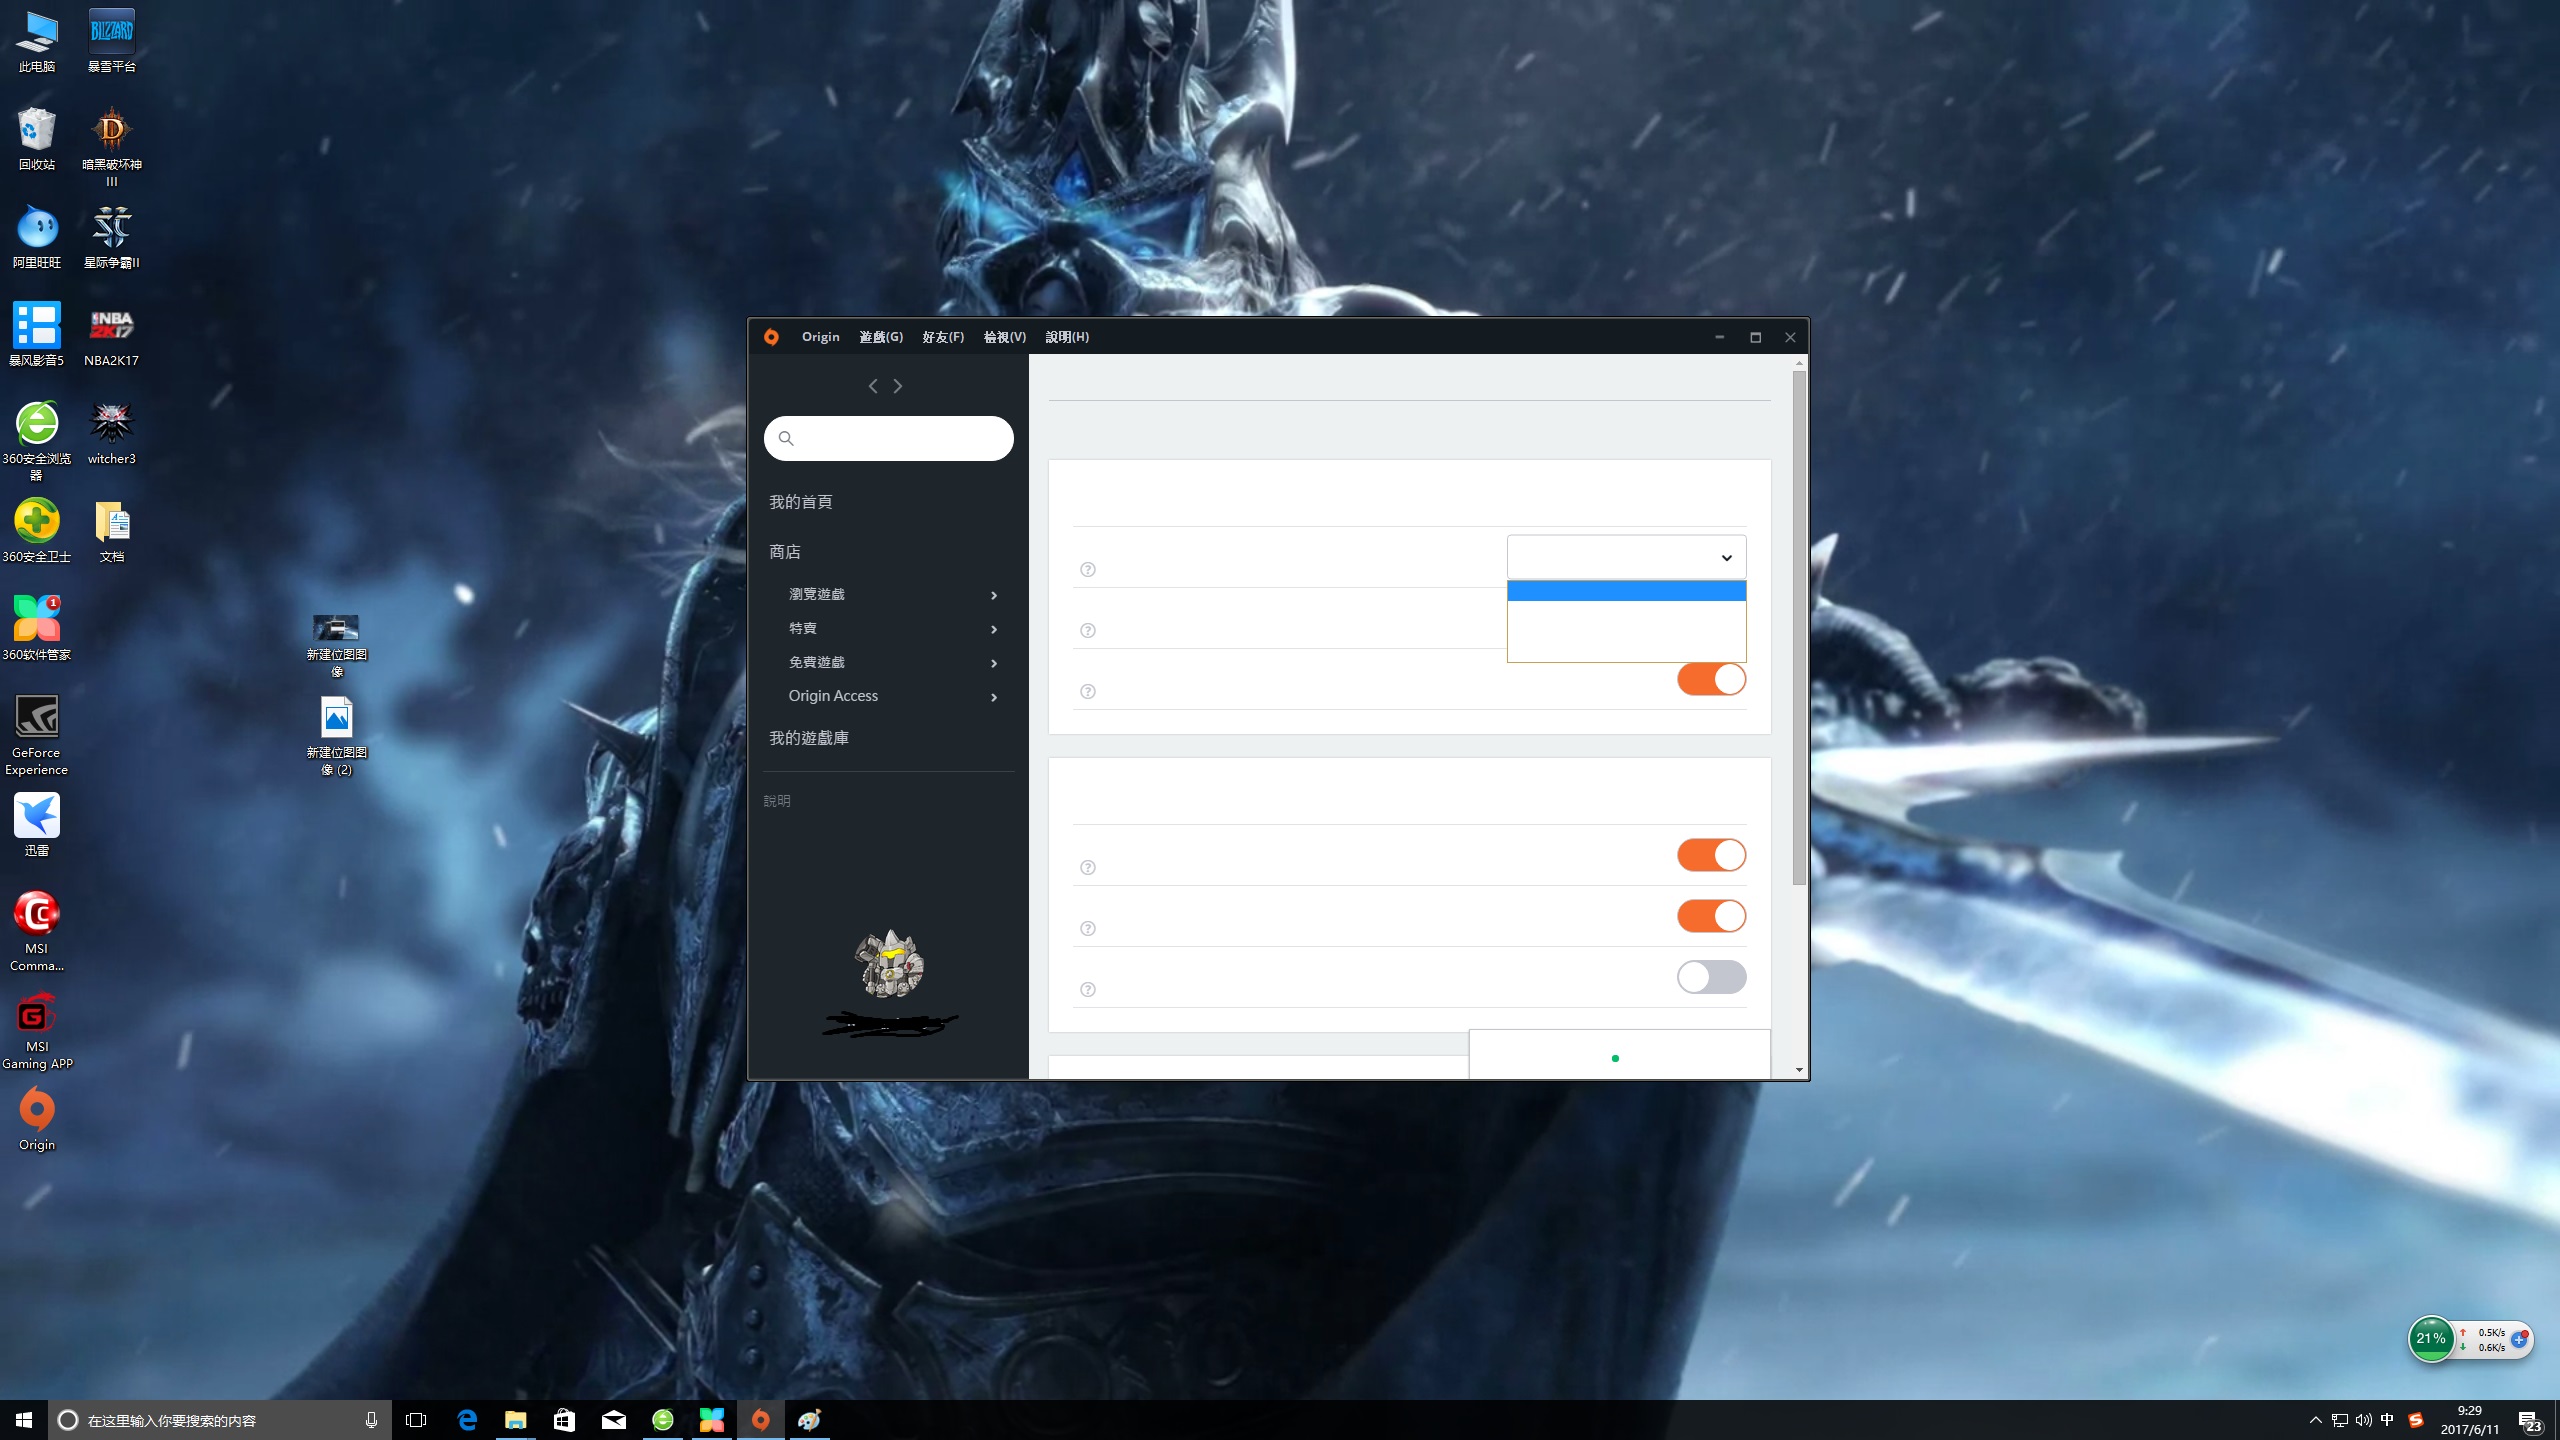
Task: Turn off the toggle below the dropdown
Action: [1711, 680]
